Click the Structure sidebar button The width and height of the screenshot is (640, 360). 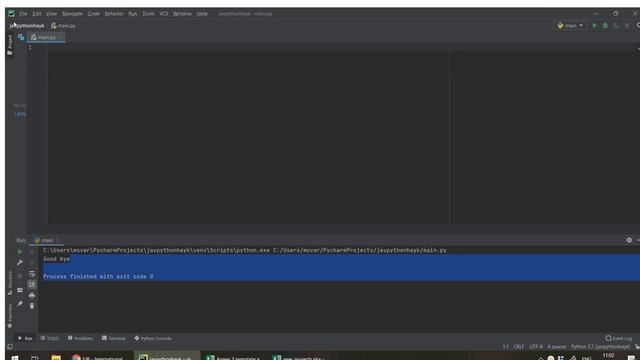(x=10, y=282)
